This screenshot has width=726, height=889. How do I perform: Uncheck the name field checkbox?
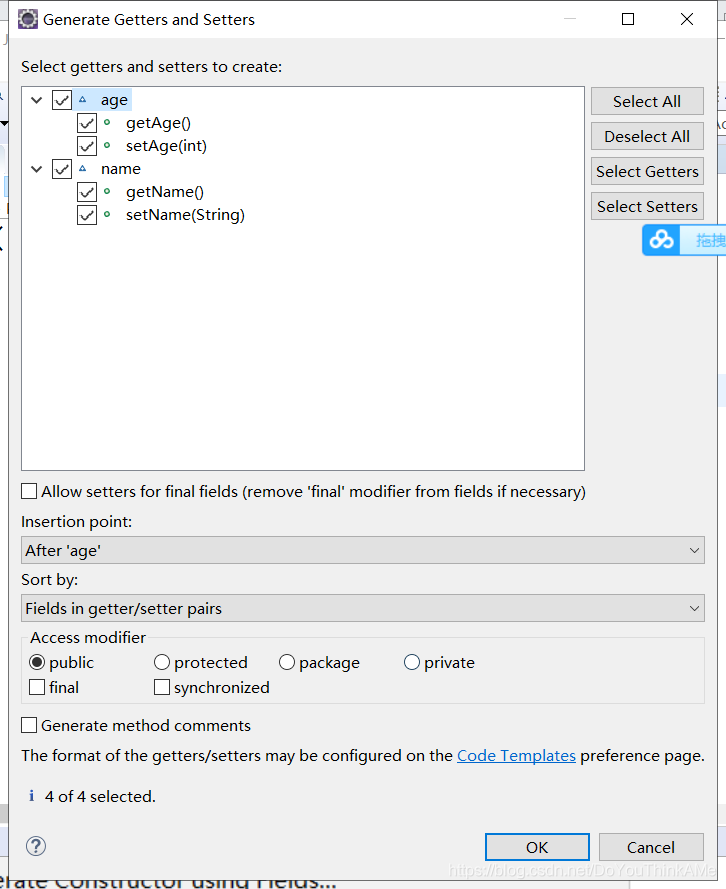tap(62, 169)
